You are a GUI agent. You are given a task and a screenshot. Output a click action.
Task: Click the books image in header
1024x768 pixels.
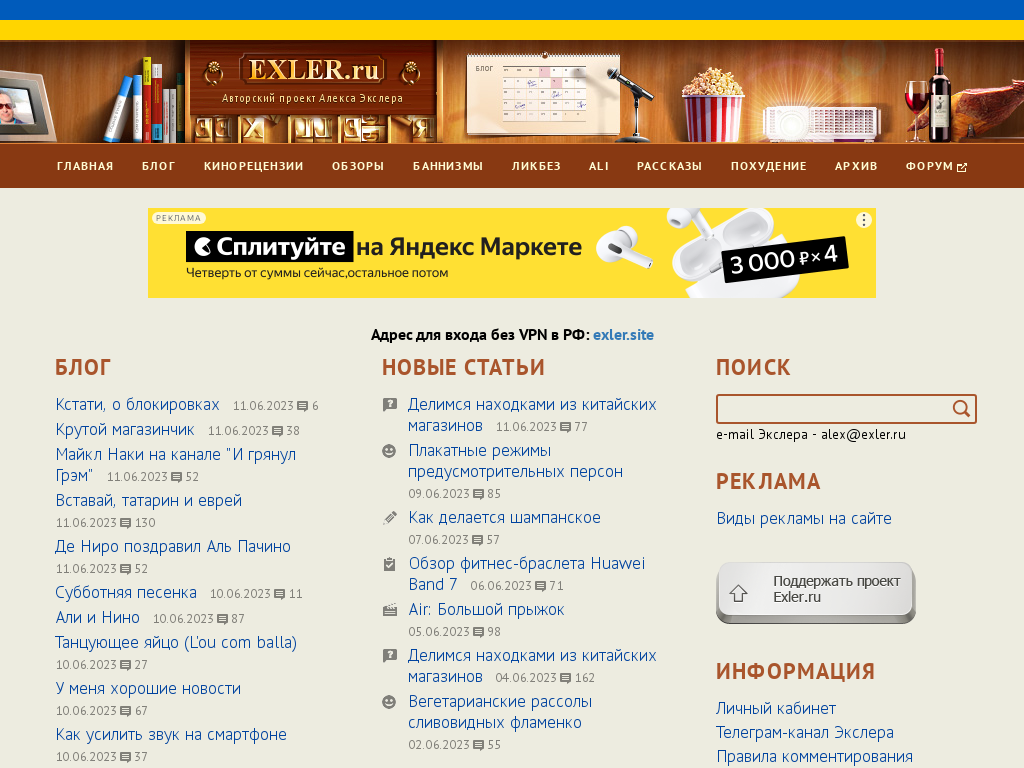[145, 101]
